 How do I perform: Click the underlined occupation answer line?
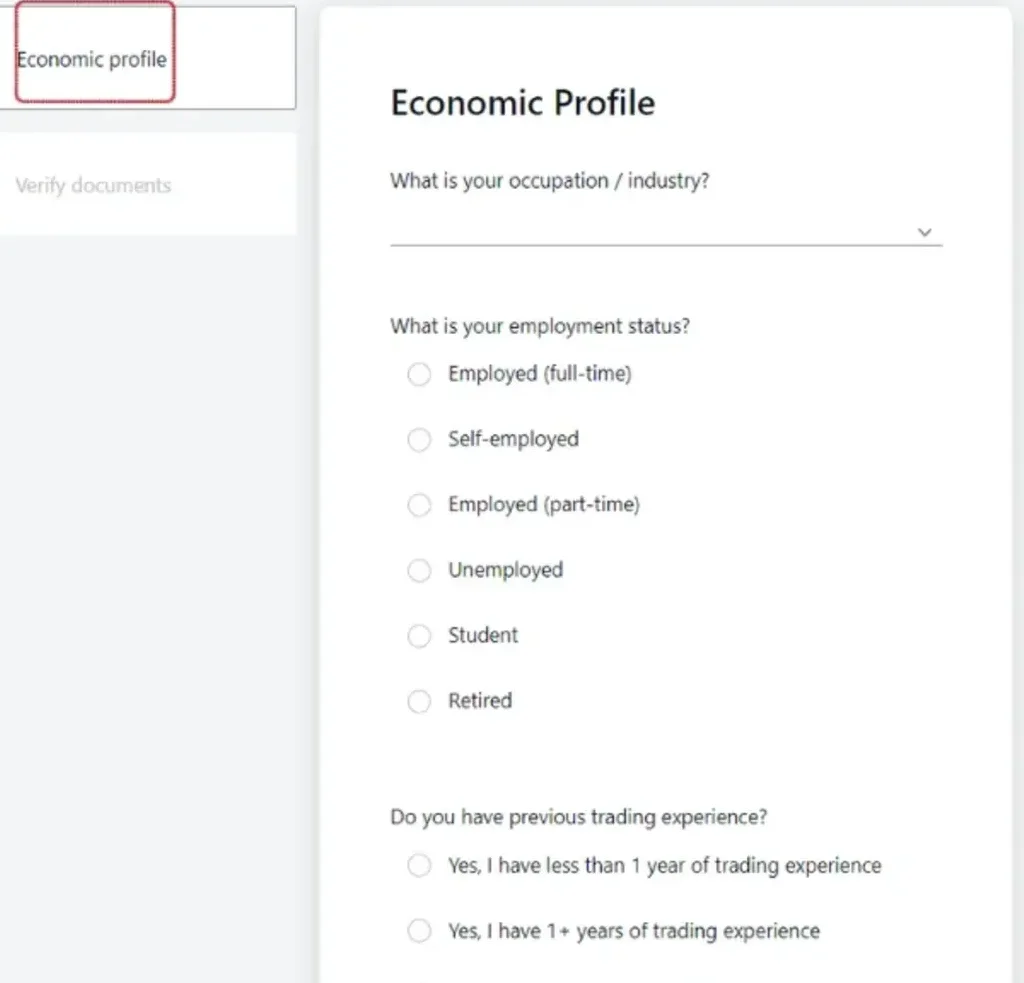pos(660,241)
